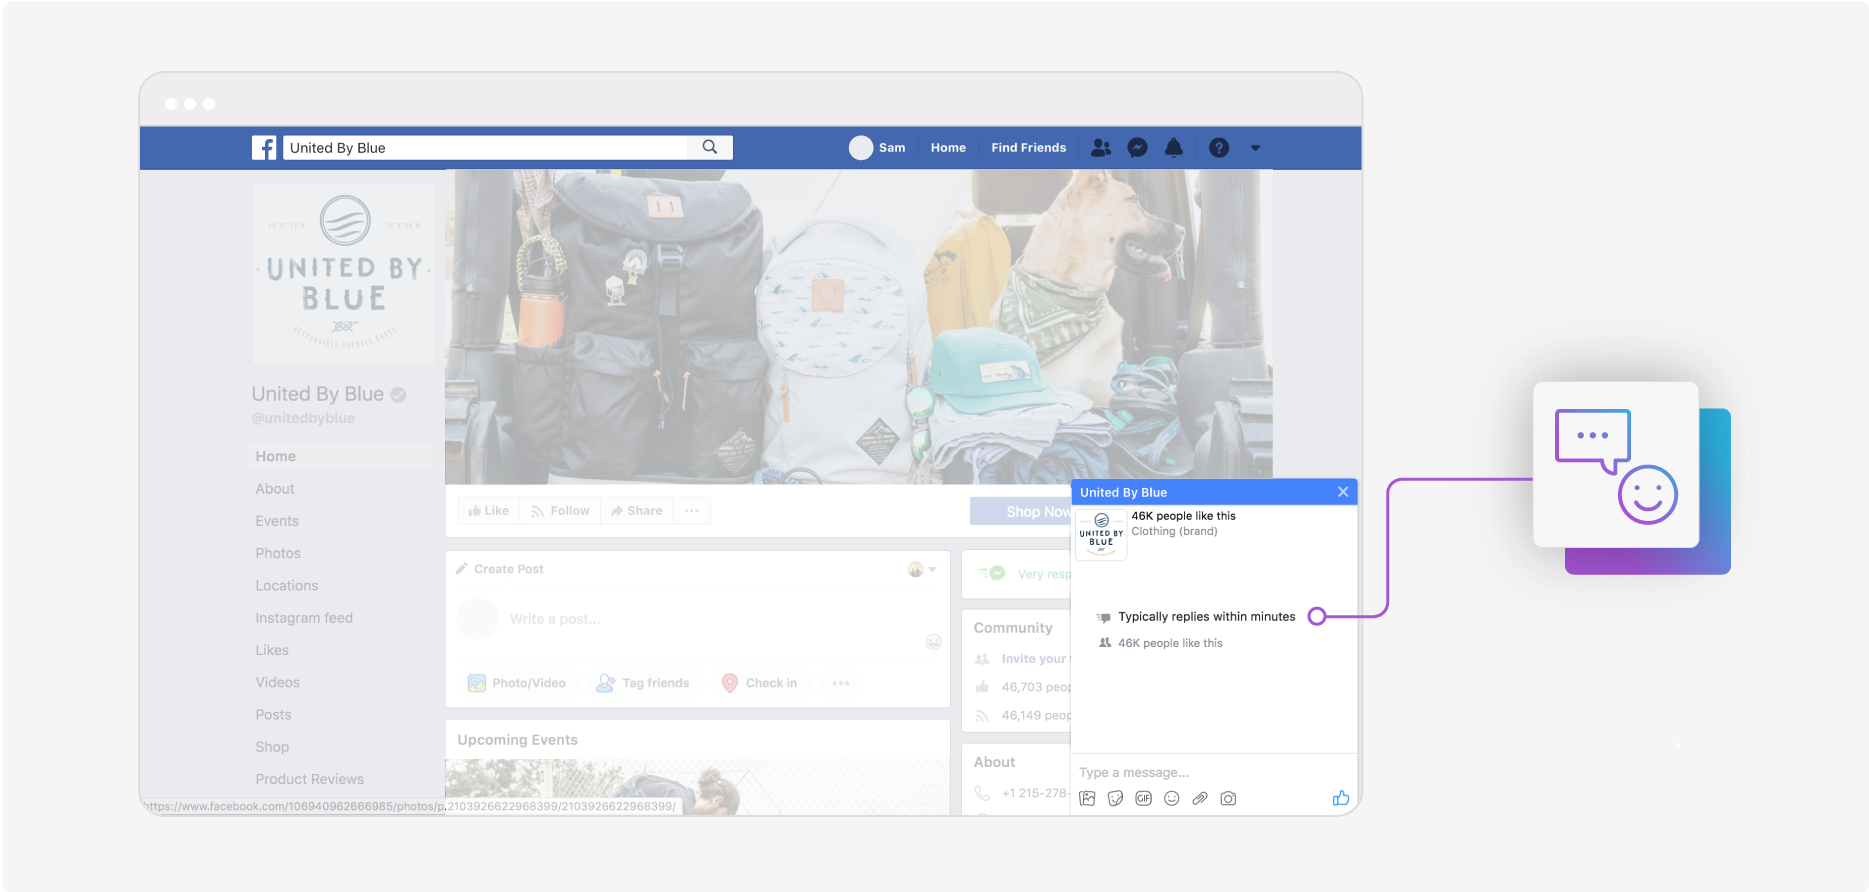Open Product Reviews in the sidebar
The image size is (1869, 892).
(x=310, y=779)
